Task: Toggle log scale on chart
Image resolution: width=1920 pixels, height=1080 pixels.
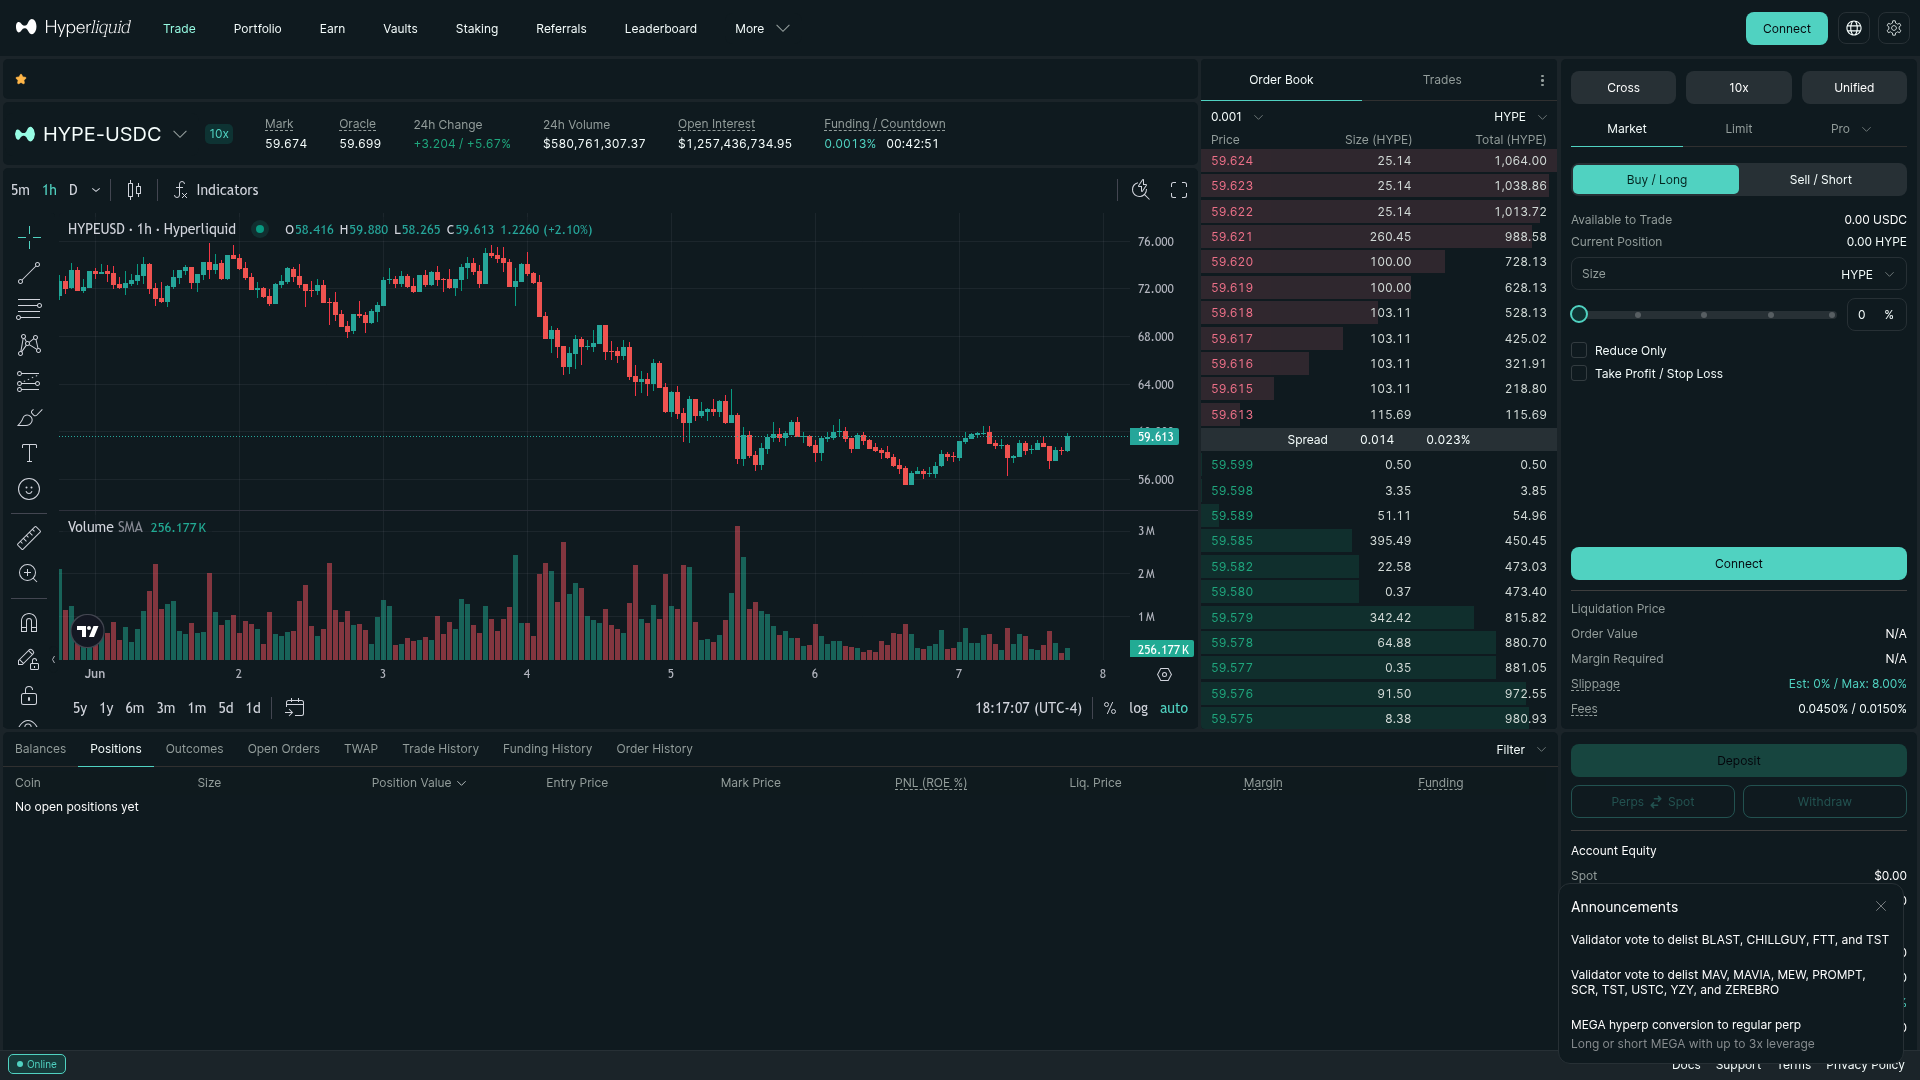Action: (1138, 708)
